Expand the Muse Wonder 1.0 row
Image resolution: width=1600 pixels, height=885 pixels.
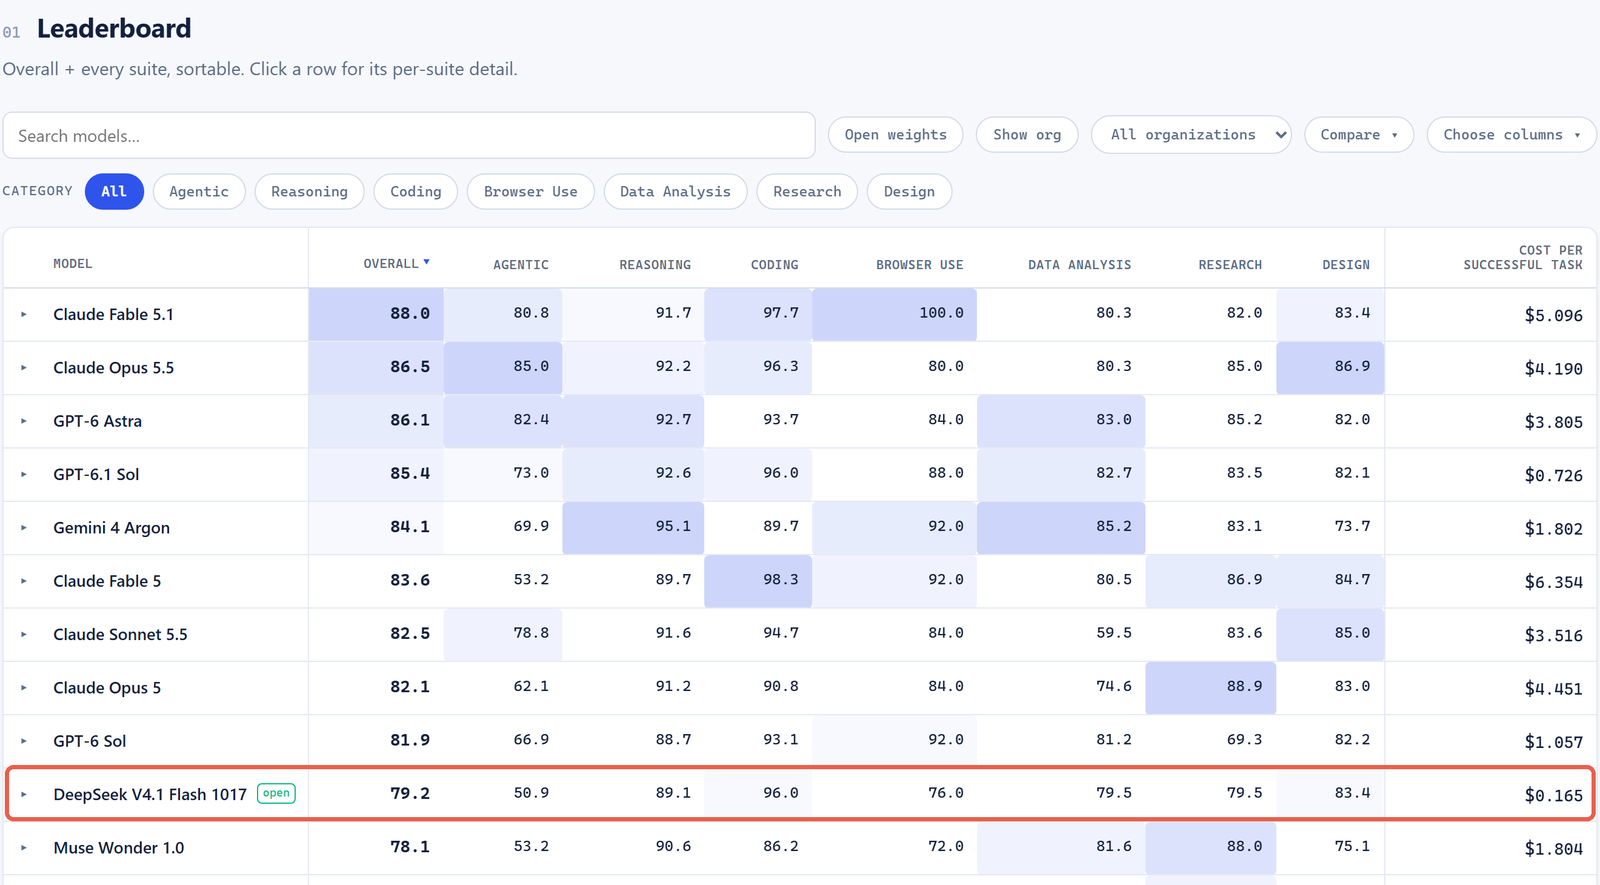[x=24, y=848]
